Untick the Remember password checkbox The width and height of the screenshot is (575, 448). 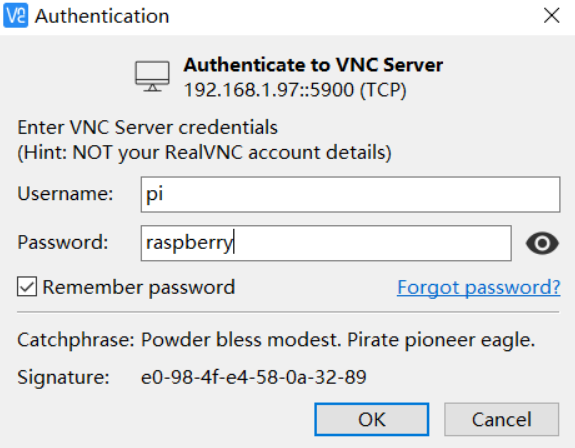pyautogui.click(x=27, y=286)
